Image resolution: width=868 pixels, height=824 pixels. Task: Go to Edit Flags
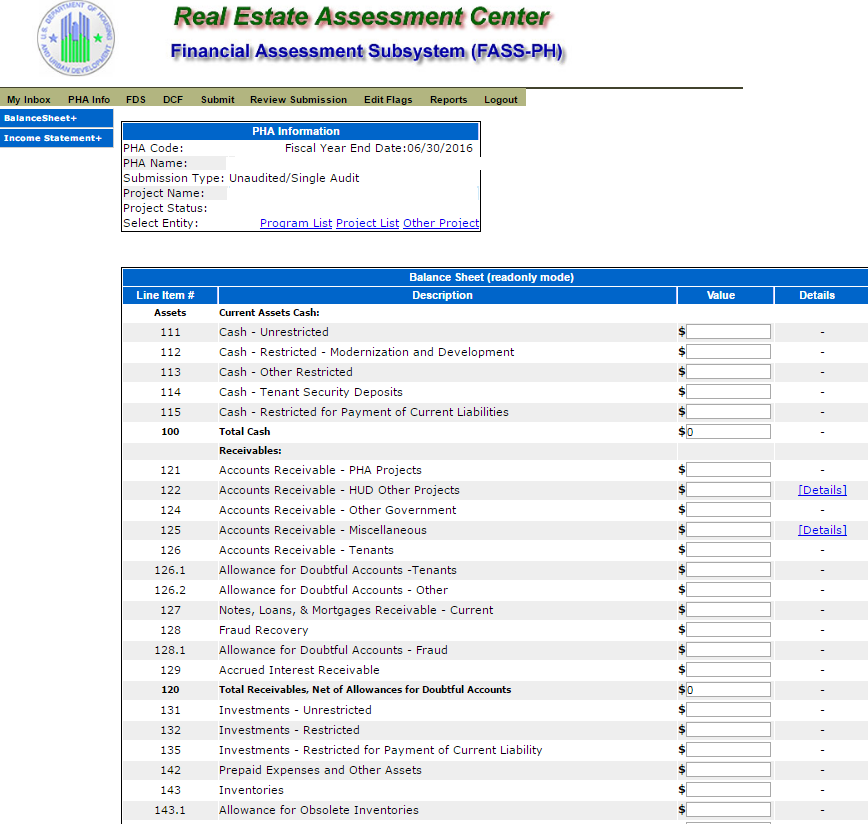pos(388,100)
